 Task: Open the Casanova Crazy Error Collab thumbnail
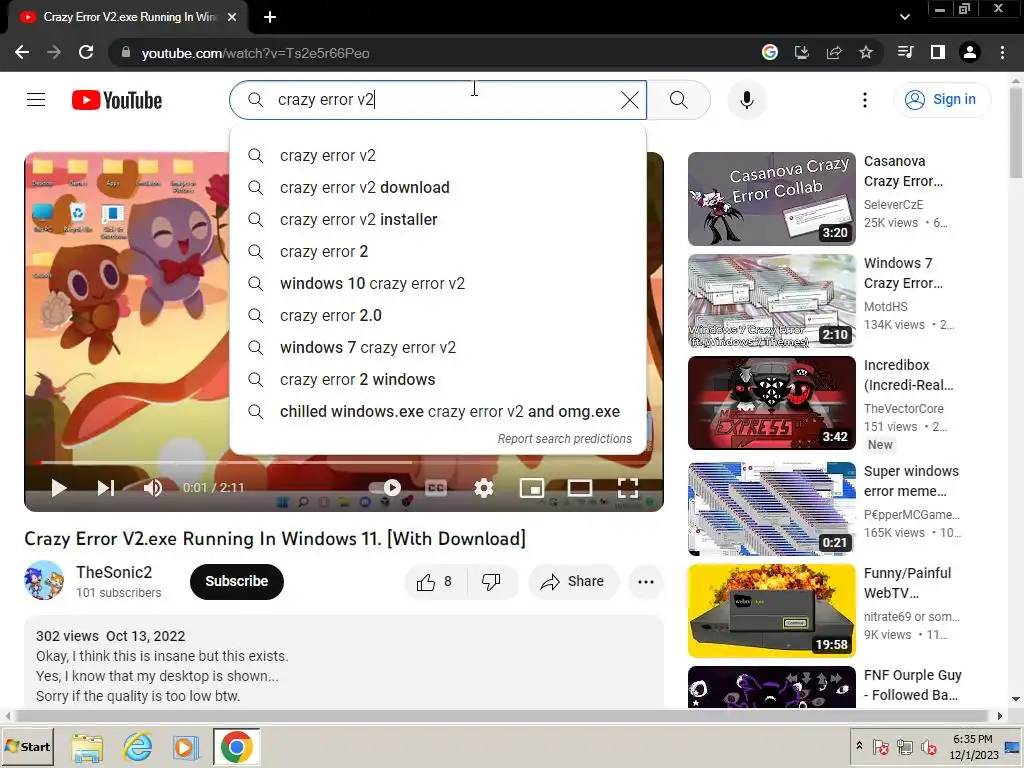771,199
